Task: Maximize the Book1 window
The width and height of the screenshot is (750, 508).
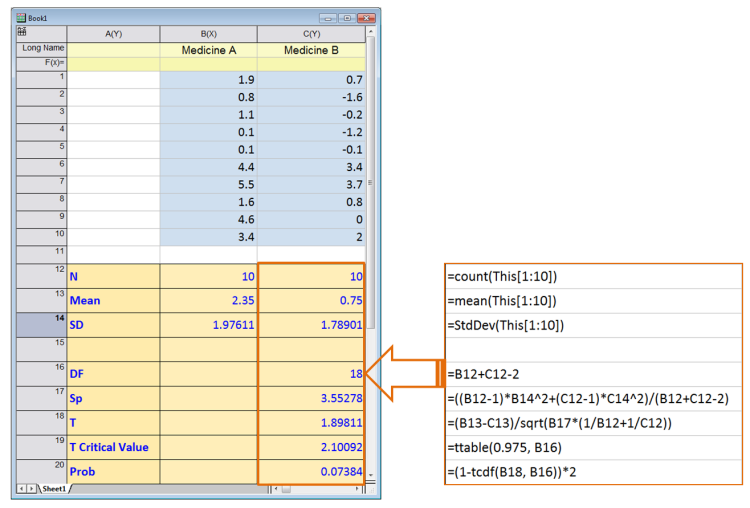Action: tap(346, 18)
